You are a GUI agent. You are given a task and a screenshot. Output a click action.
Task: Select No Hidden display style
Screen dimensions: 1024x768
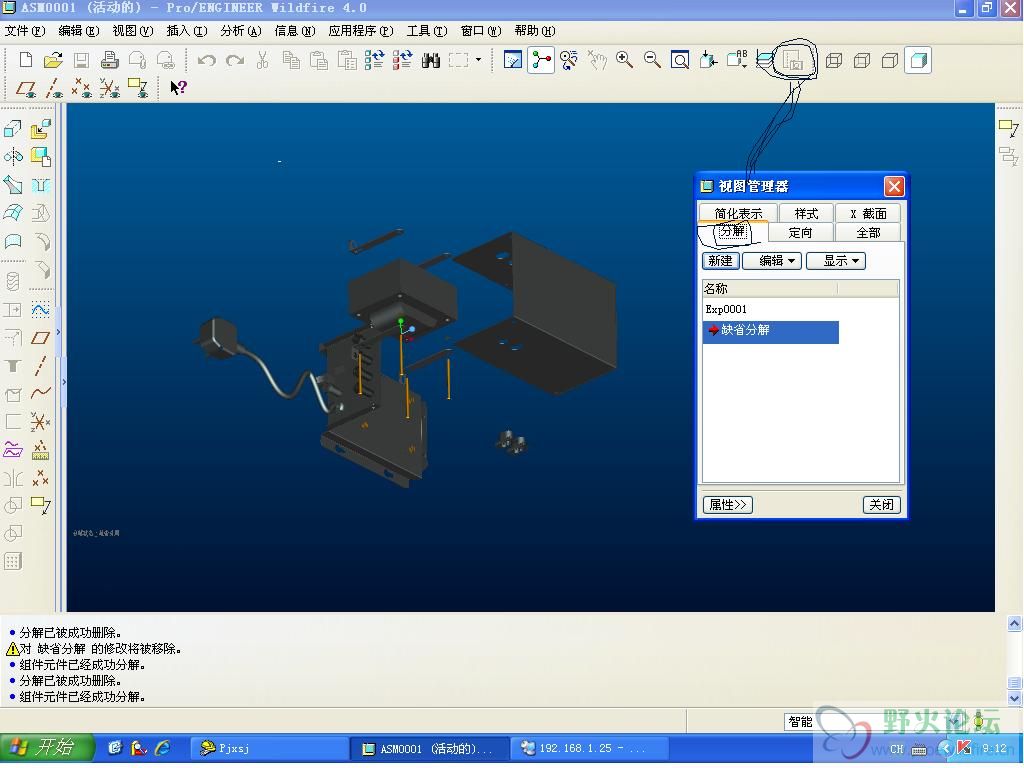[889, 61]
